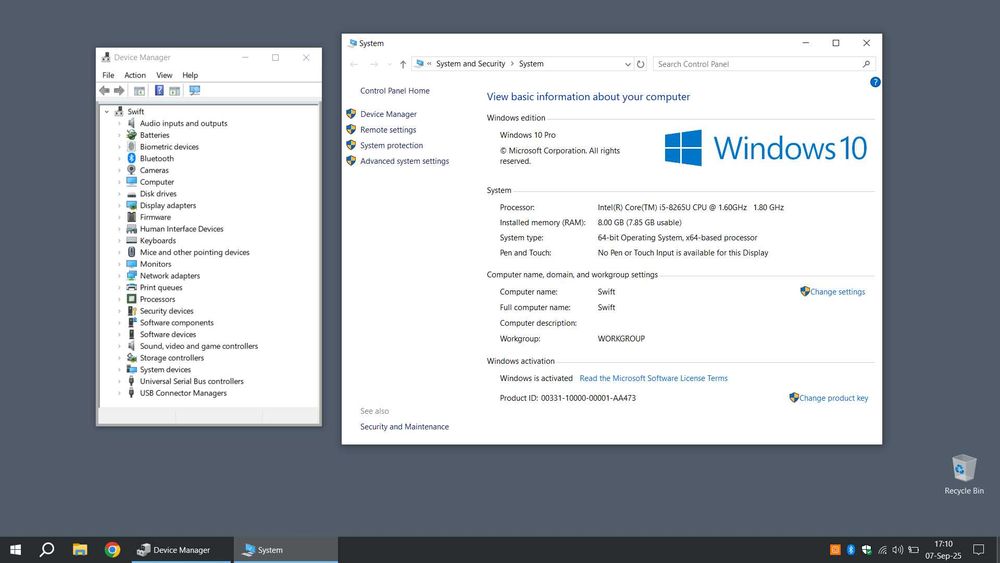Open the Start menu
This screenshot has height=563, width=1000.
pyautogui.click(x=16, y=550)
